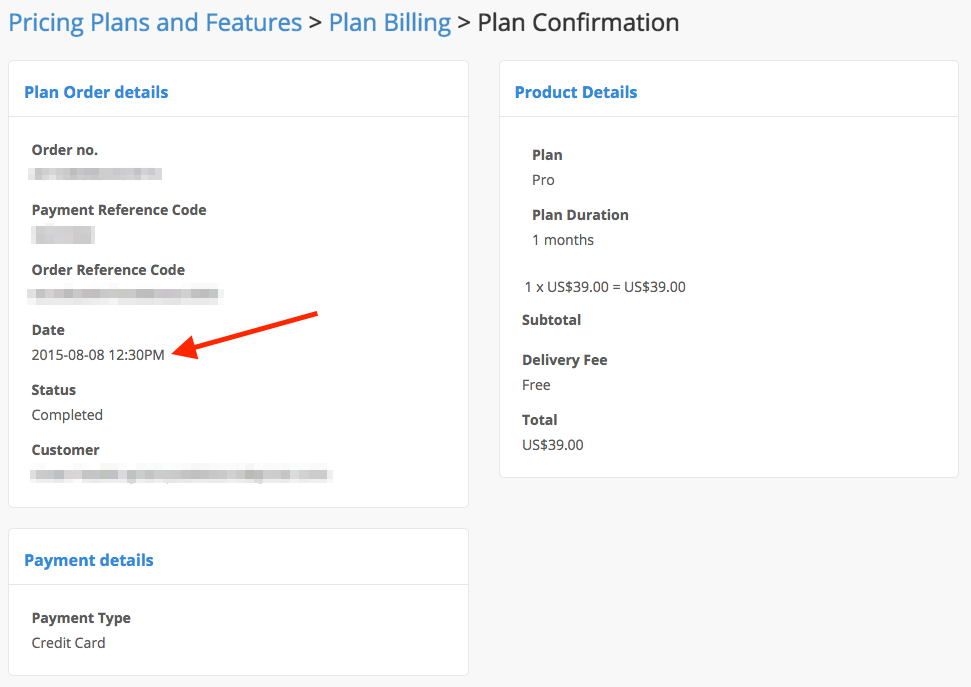Go back to Plan Billing breadcrumb
The width and height of the screenshot is (971, 687).
(x=390, y=23)
